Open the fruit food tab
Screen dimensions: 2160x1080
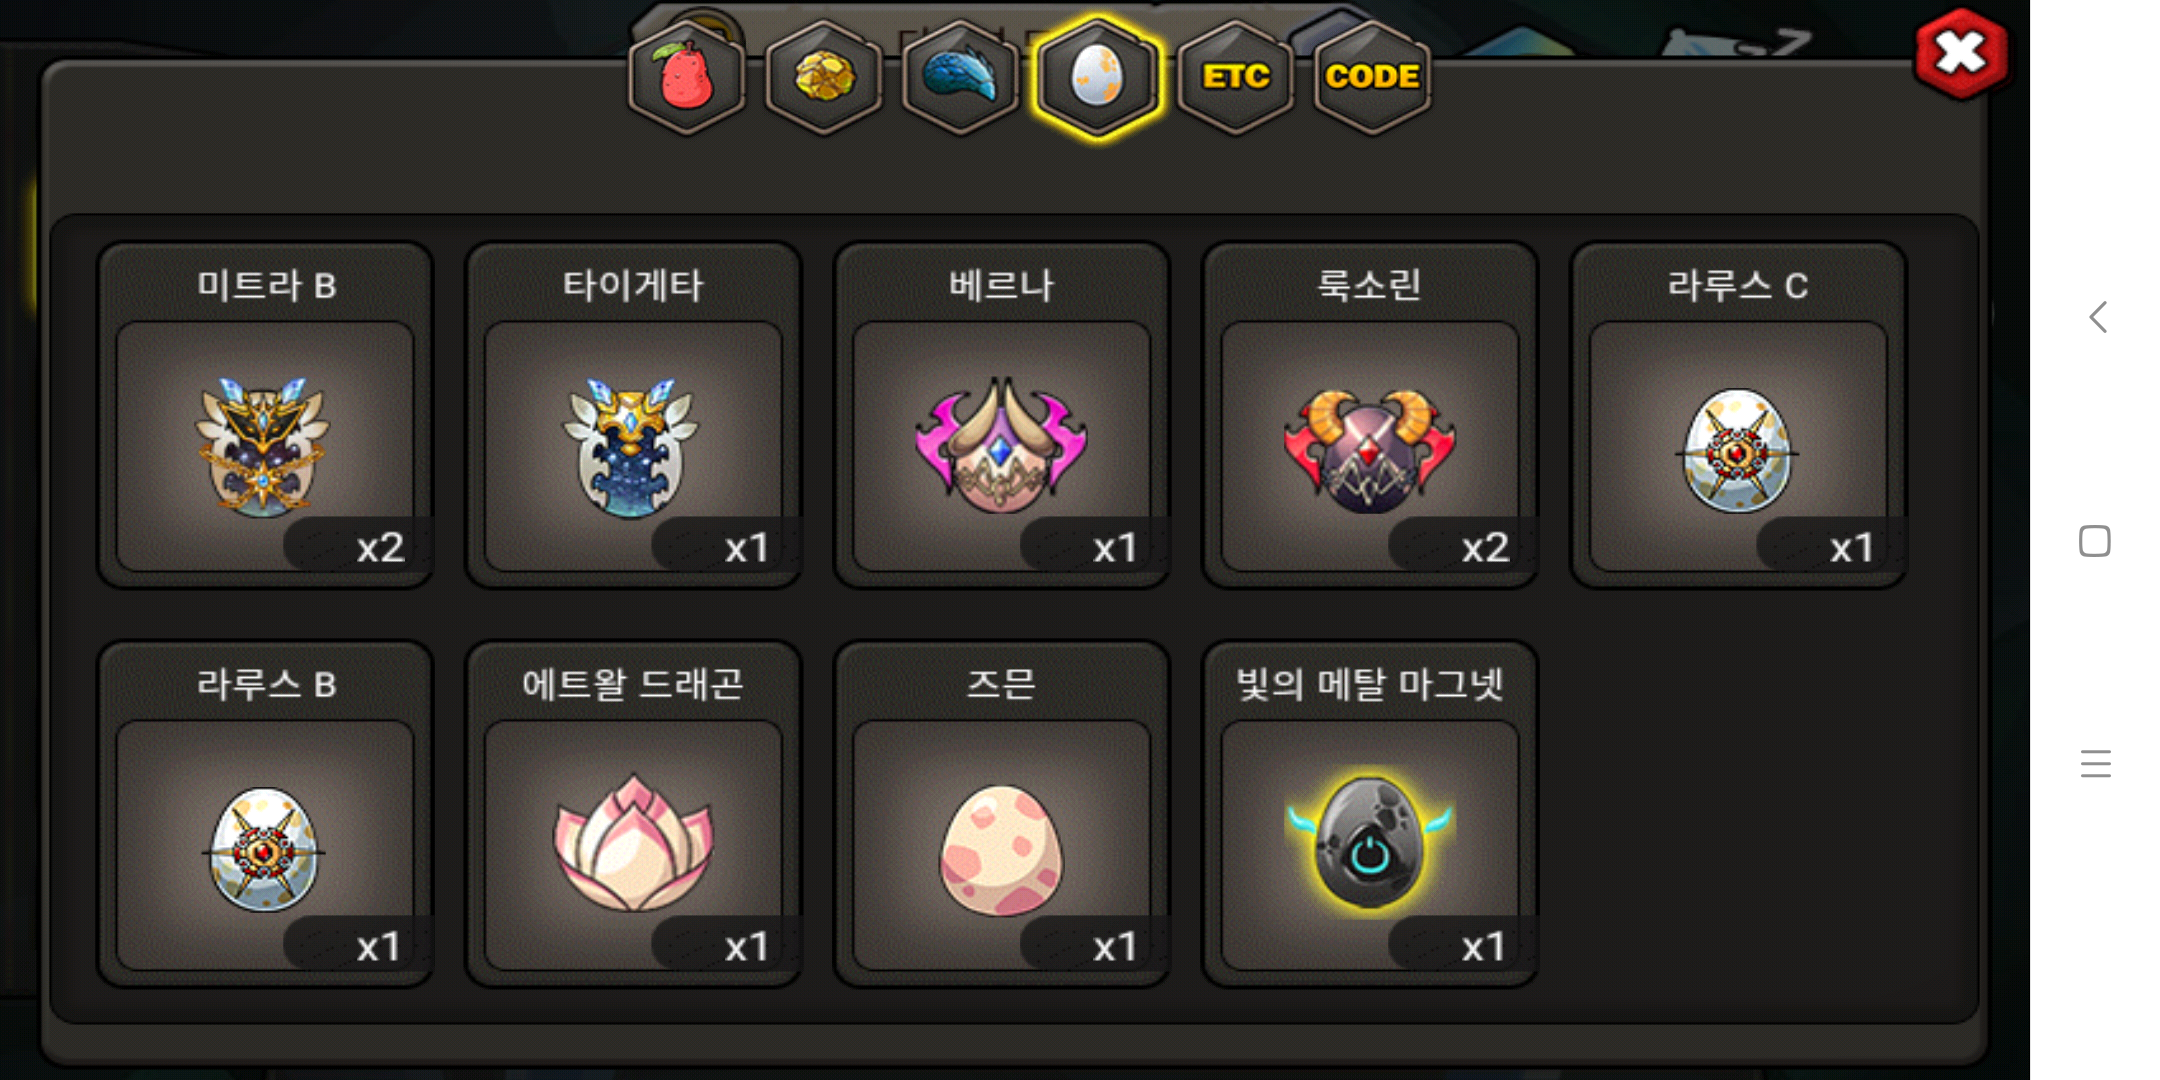click(687, 78)
